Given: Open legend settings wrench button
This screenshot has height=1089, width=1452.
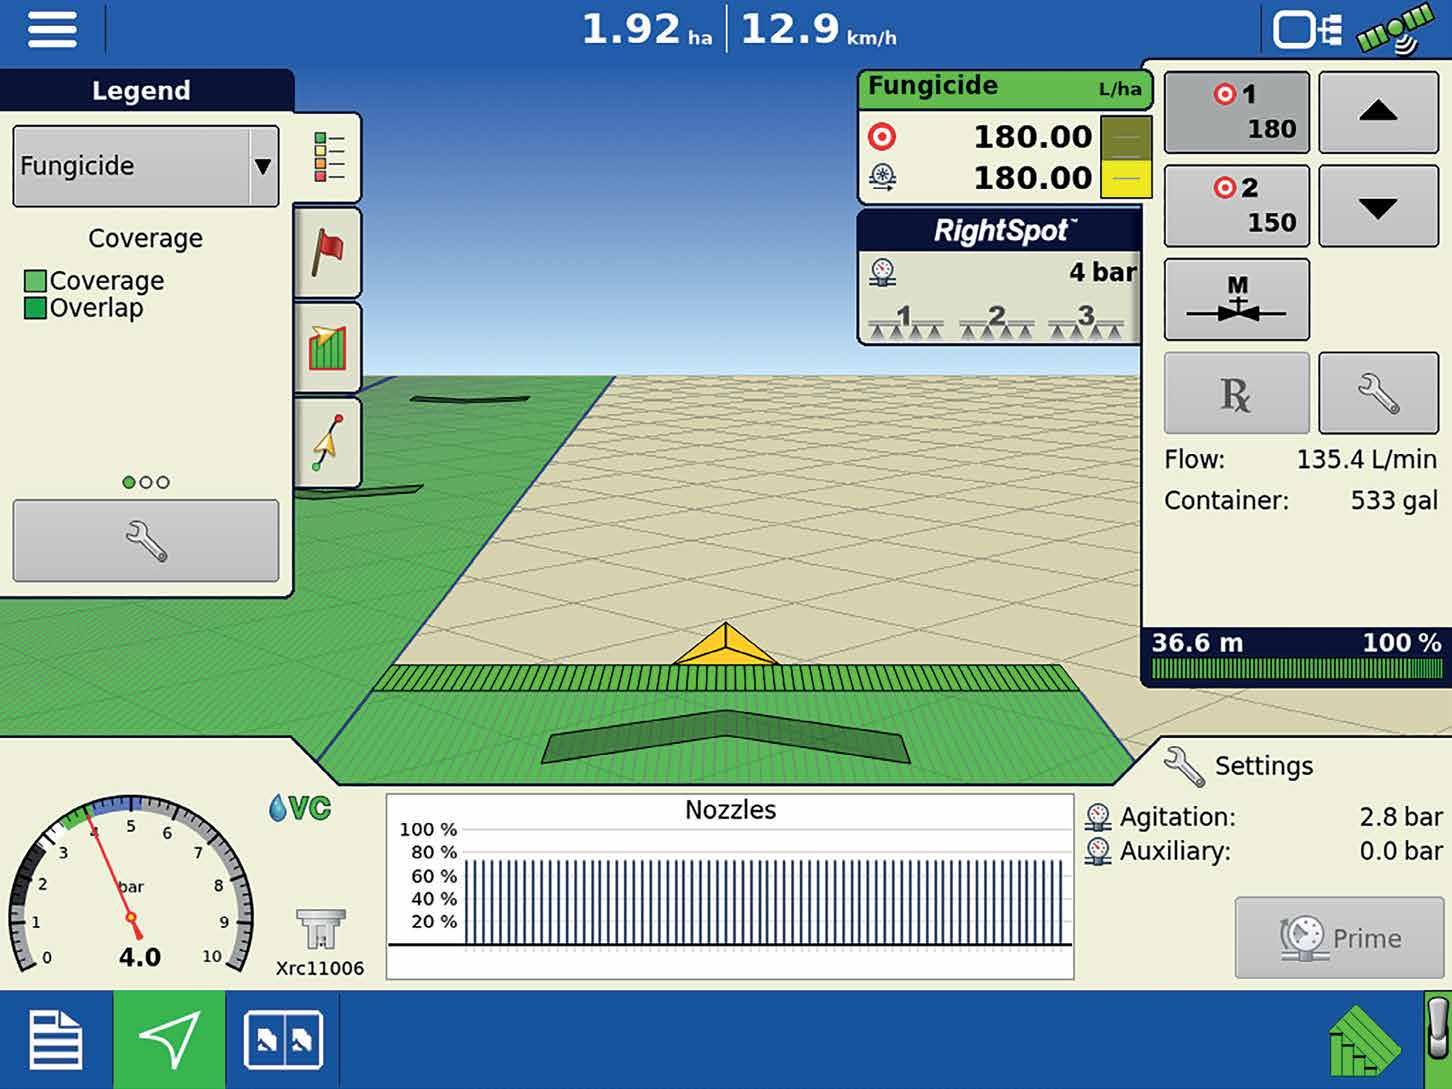Looking at the screenshot, I should (146, 541).
